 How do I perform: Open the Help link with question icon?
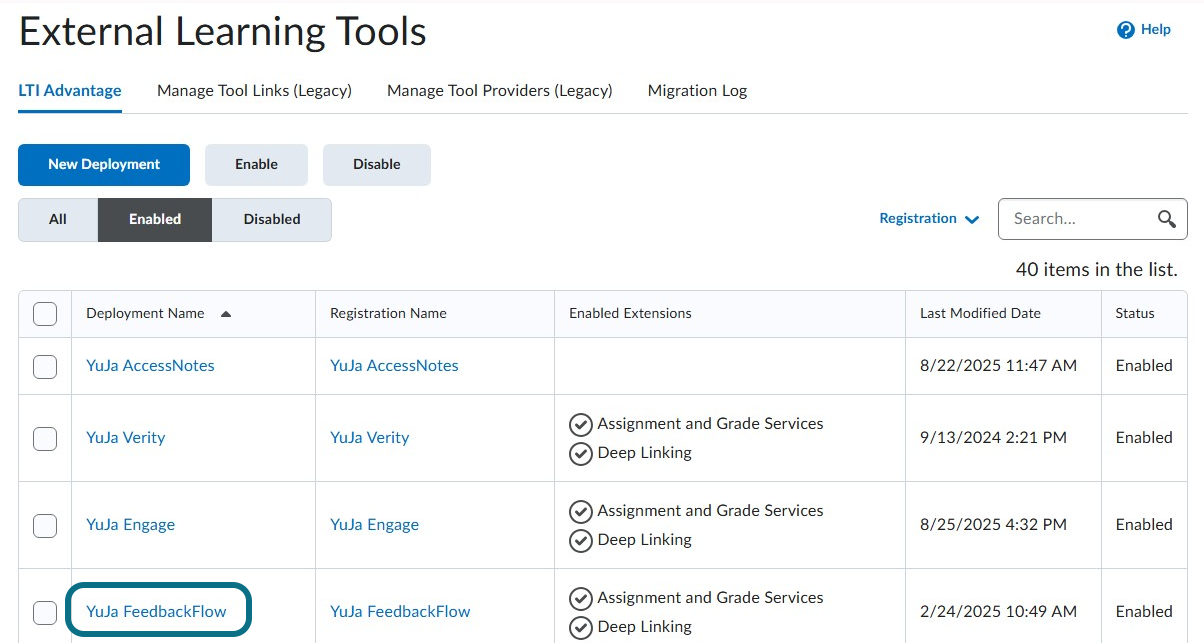[x=1144, y=30]
